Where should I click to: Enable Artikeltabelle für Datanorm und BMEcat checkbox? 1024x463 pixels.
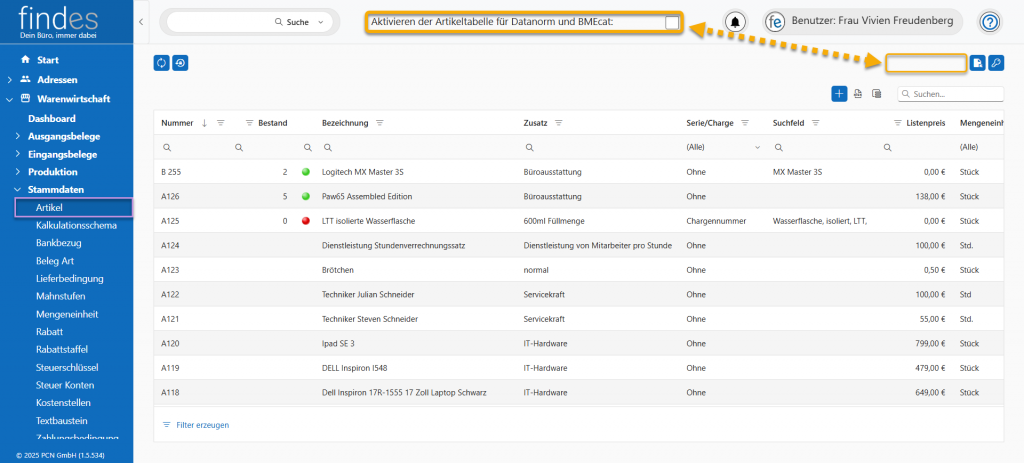pyautogui.click(x=672, y=22)
